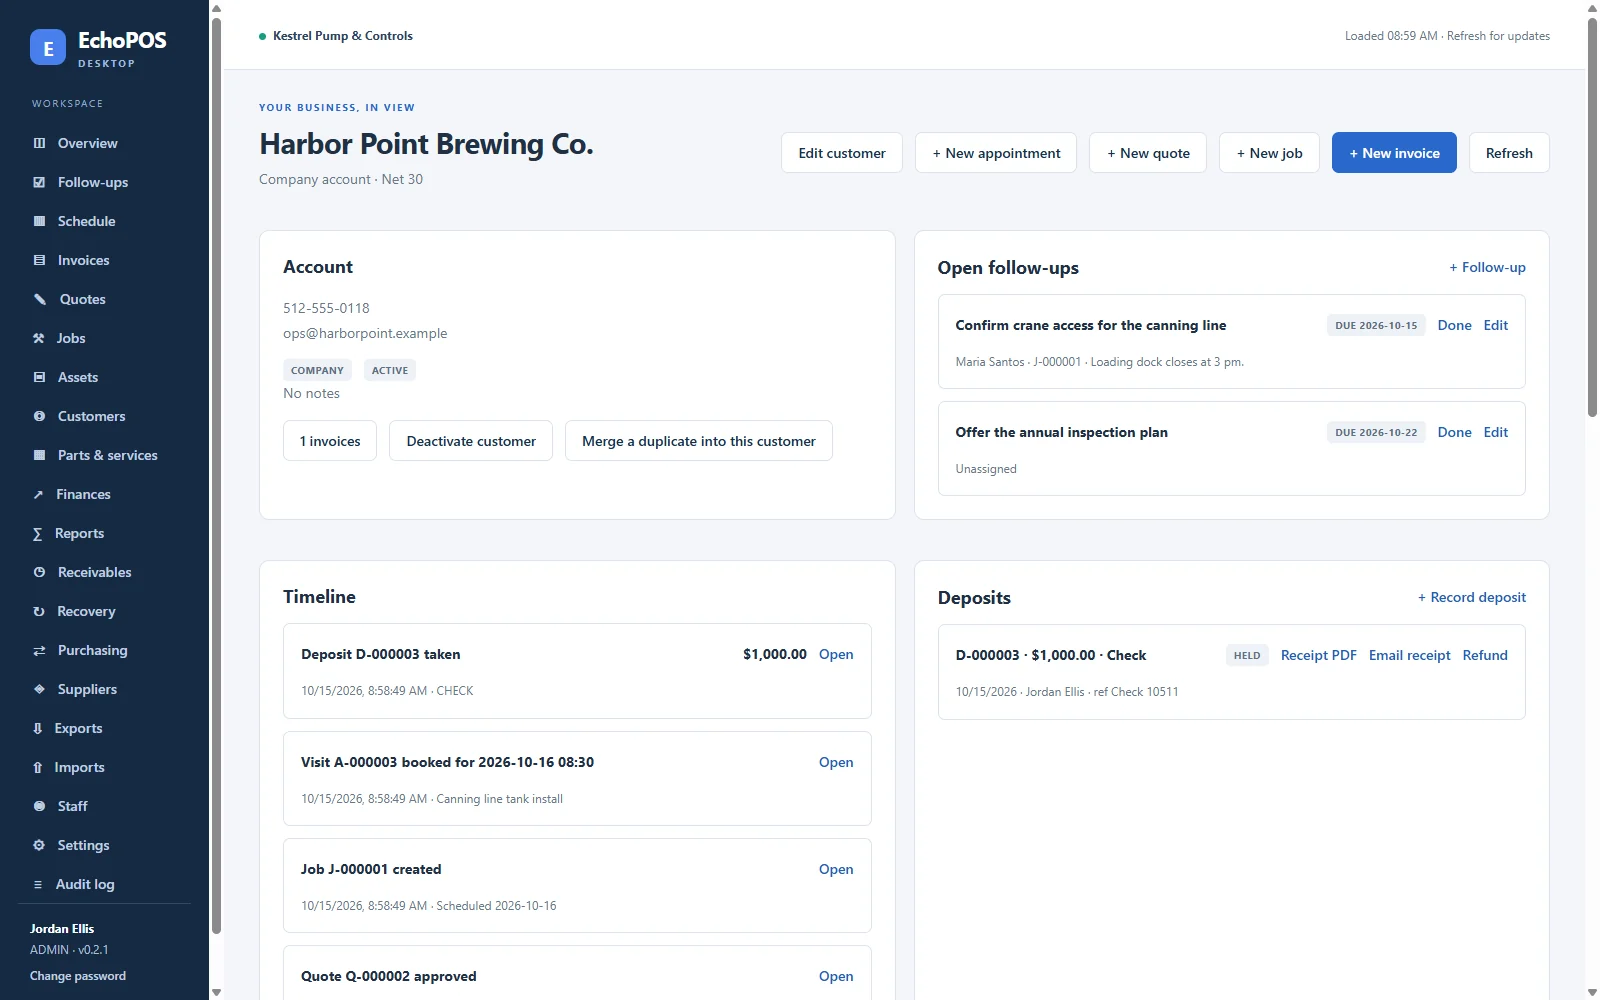The width and height of the screenshot is (1600, 1000).
Task: Select the Purchasing arrows icon
Action: coord(39,650)
